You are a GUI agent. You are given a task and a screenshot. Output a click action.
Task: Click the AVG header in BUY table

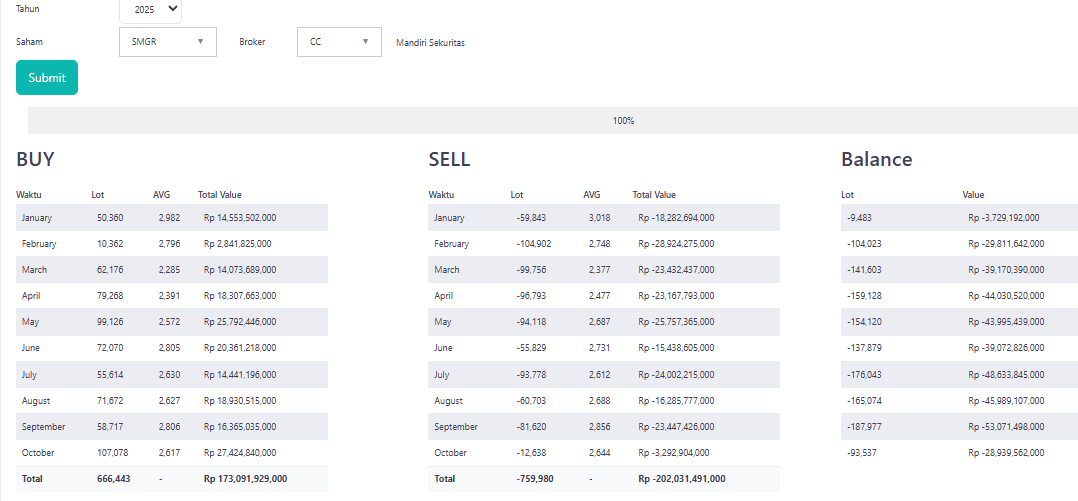(x=162, y=195)
